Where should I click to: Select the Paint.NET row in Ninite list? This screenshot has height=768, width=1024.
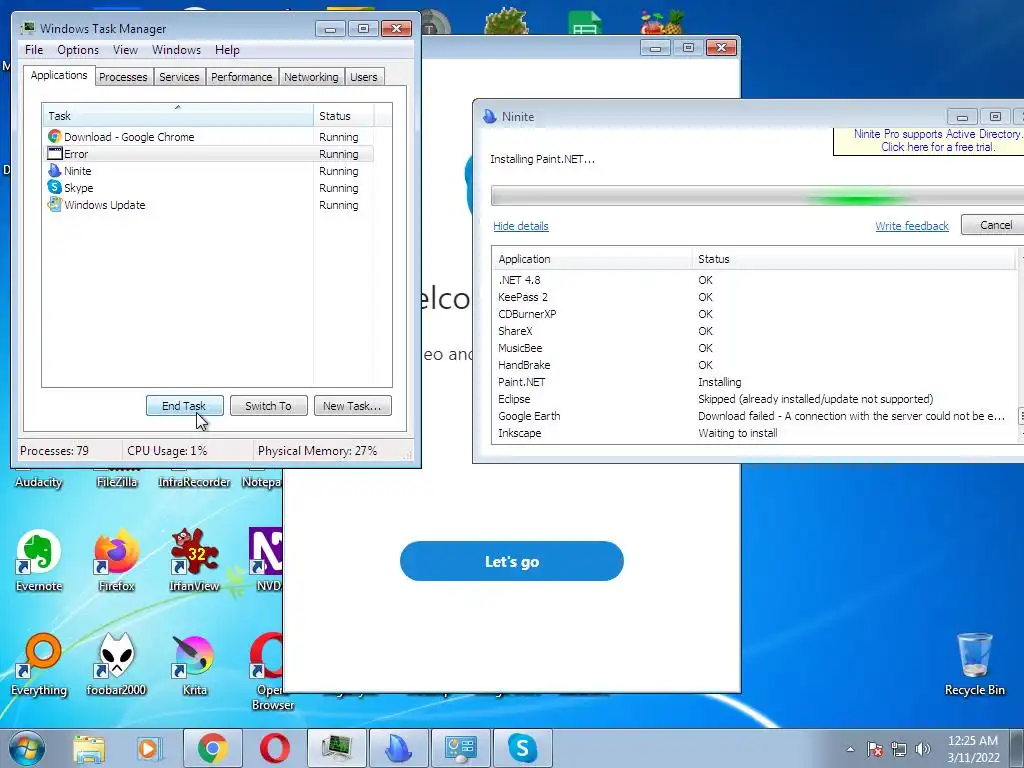click(x=754, y=382)
